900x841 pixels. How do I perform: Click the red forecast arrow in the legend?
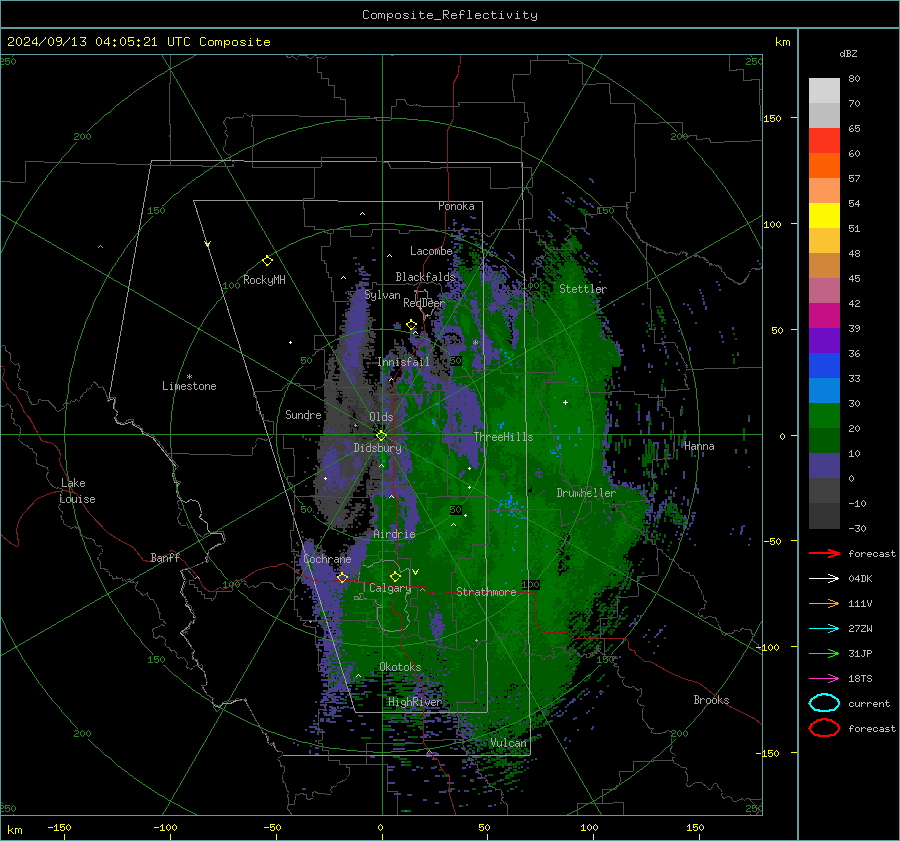824,553
